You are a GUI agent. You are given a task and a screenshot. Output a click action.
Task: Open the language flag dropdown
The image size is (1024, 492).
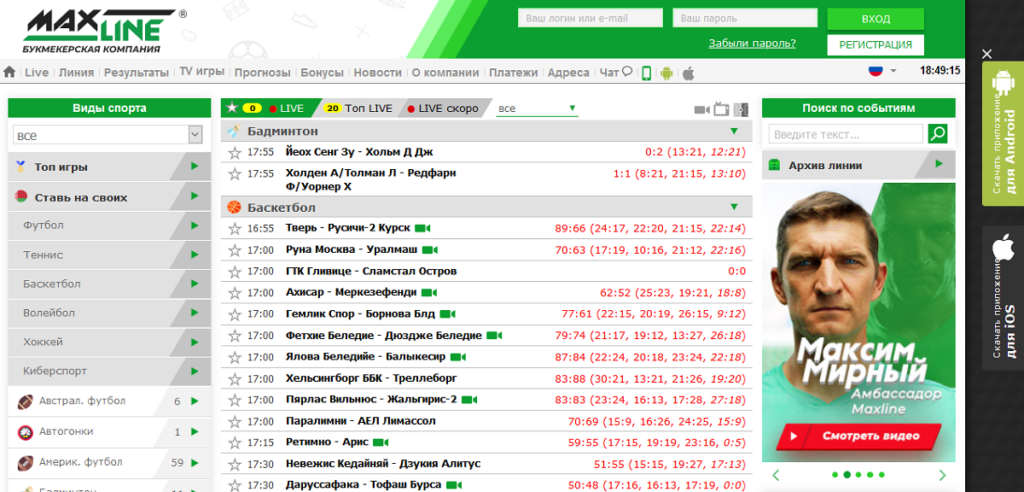[x=882, y=71]
